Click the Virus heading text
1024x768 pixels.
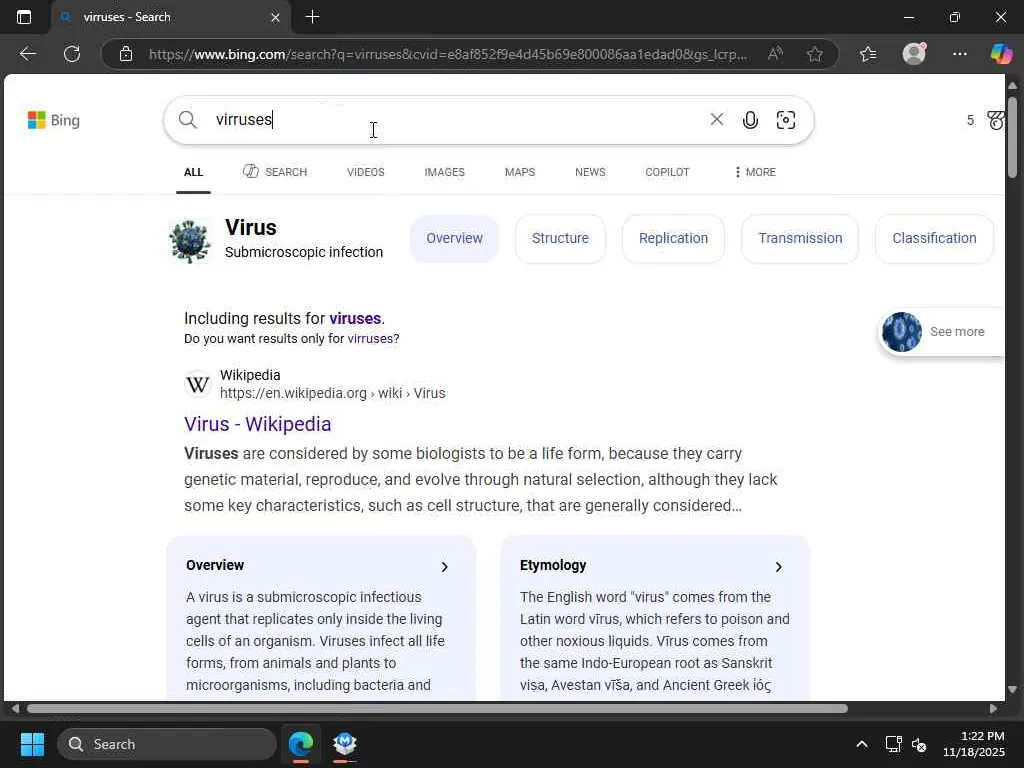(x=251, y=227)
